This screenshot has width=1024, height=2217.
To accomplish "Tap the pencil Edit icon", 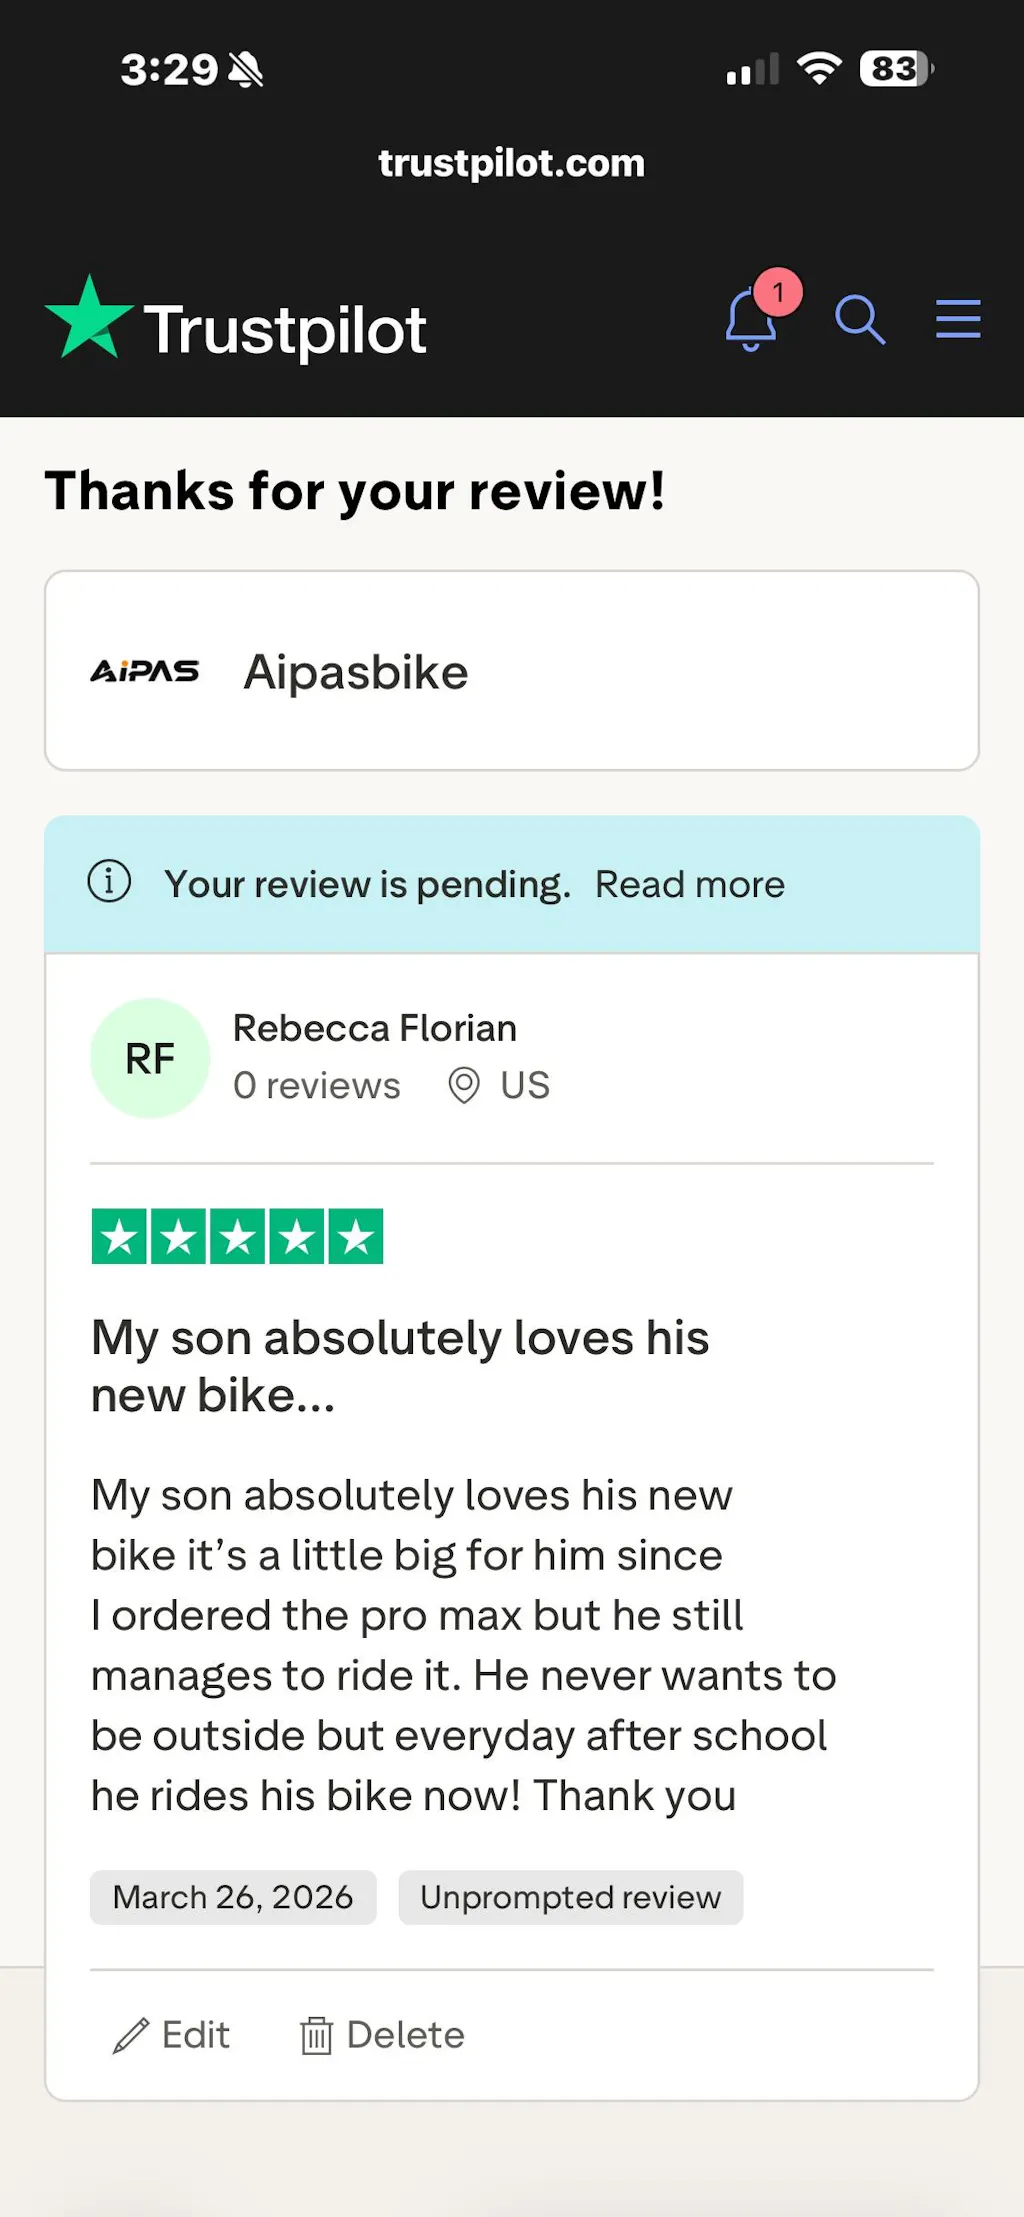I will 131,2035.
